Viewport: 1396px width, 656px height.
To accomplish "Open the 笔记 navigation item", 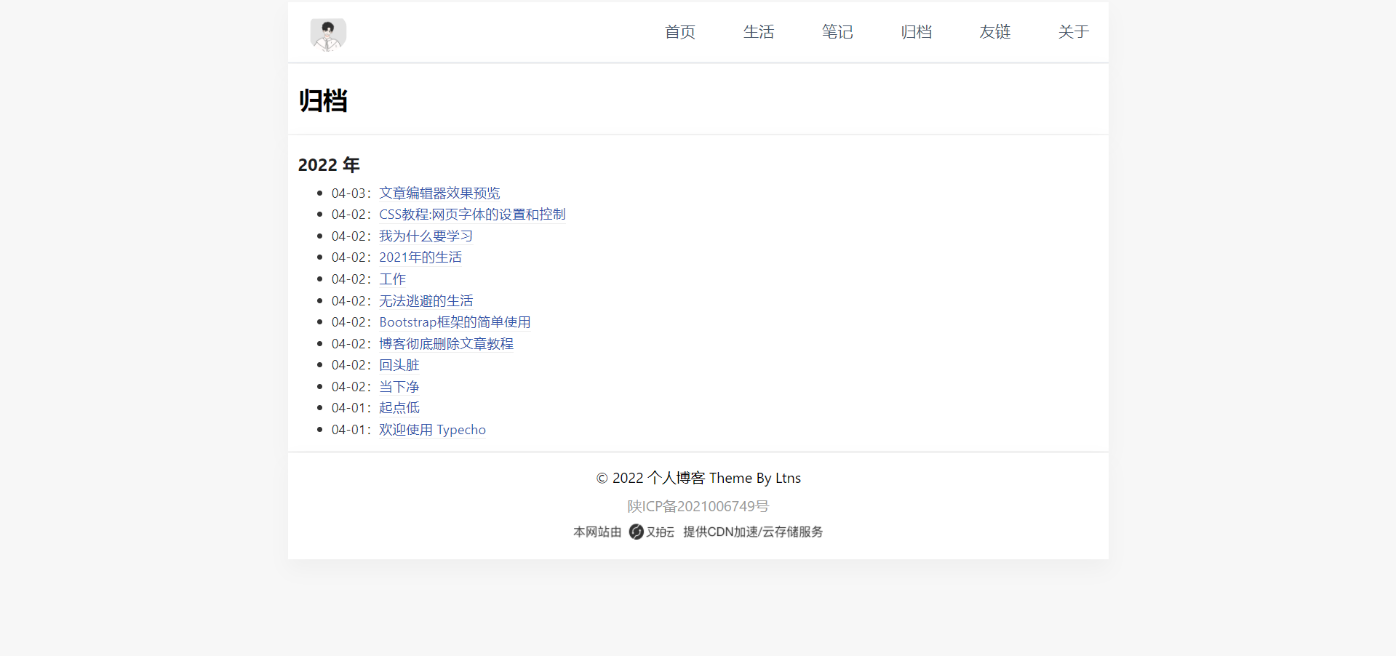I will click(x=837, y=32).
